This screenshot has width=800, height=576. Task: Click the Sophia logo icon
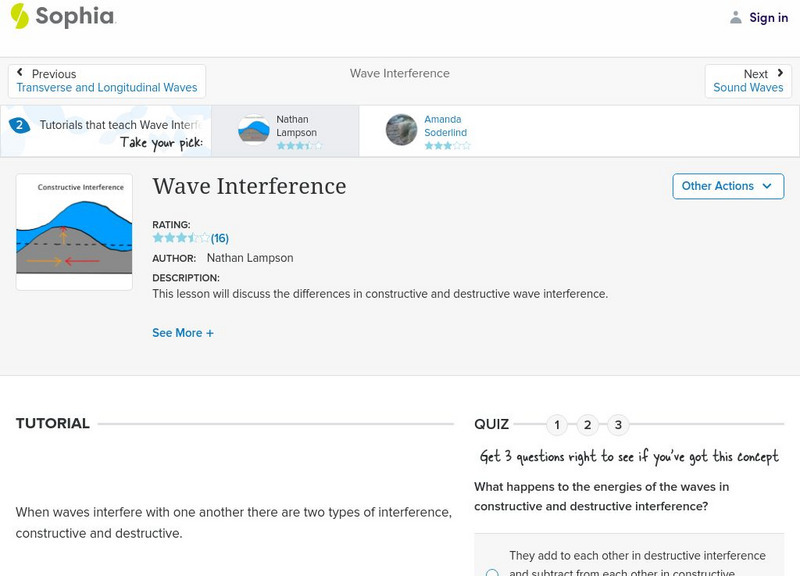(20, 16)
